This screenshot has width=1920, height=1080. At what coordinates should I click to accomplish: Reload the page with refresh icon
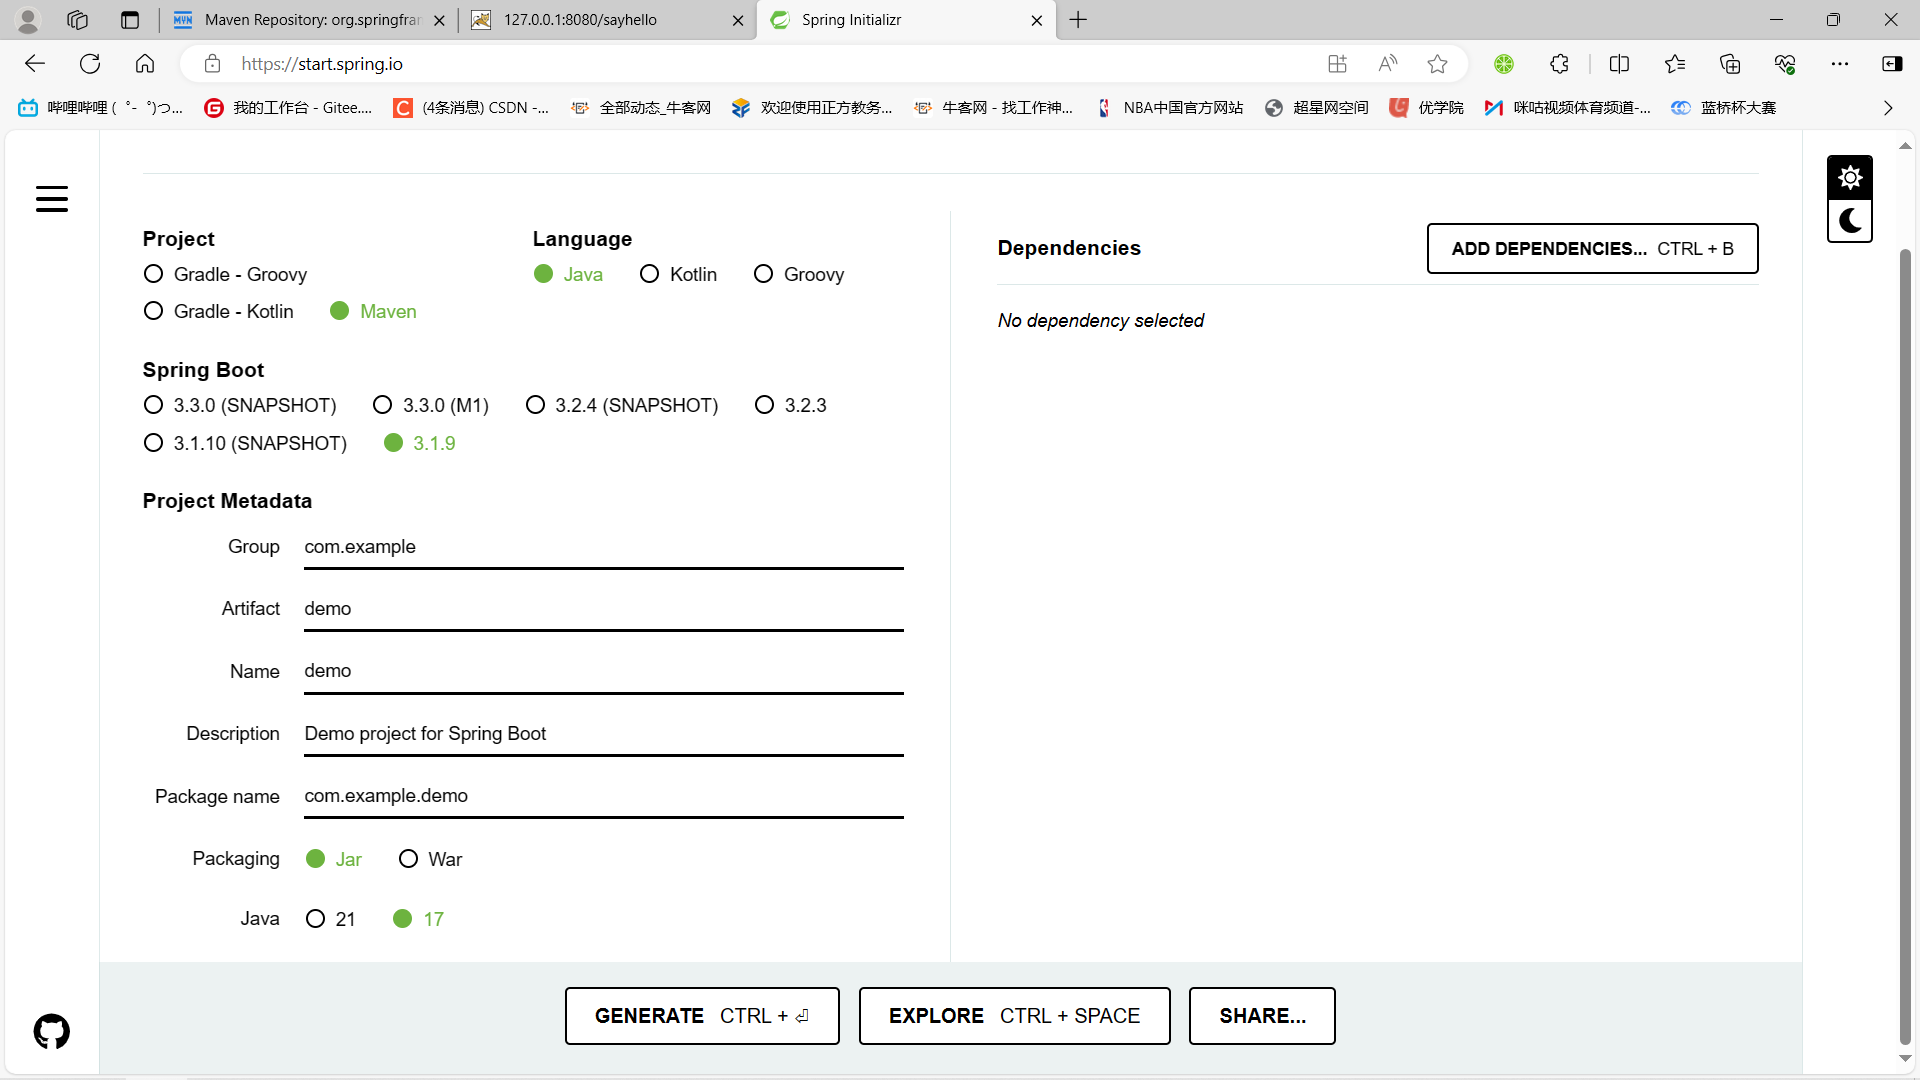click(90, 64)
